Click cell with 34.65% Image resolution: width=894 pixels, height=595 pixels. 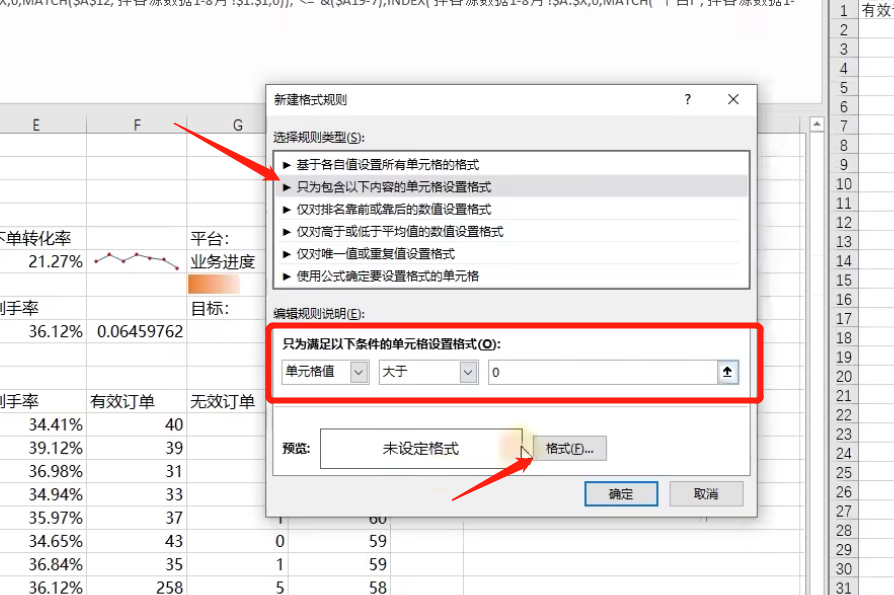43,541
